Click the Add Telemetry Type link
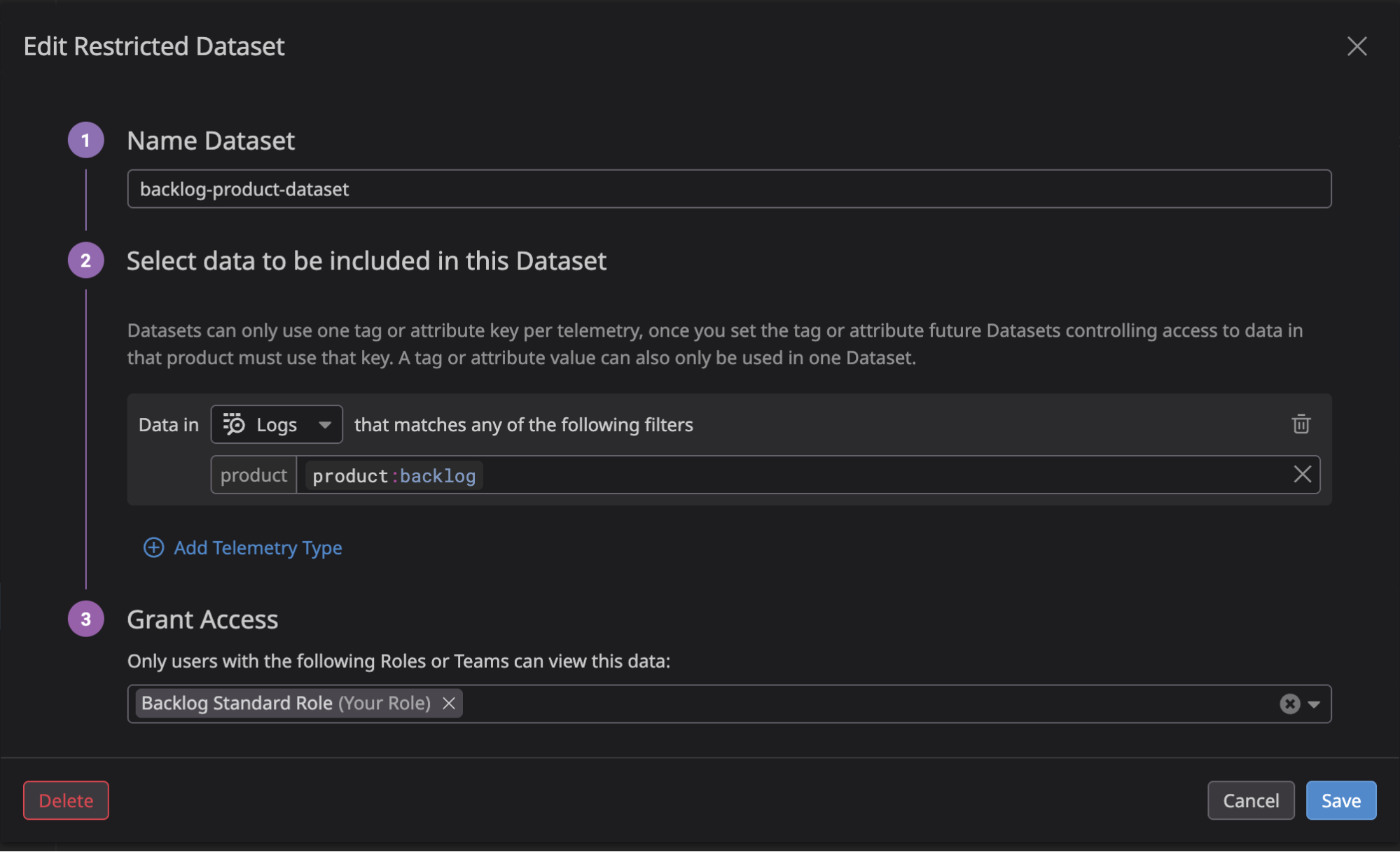This screenshot has width=1400, height=852. tap(258, 548)
